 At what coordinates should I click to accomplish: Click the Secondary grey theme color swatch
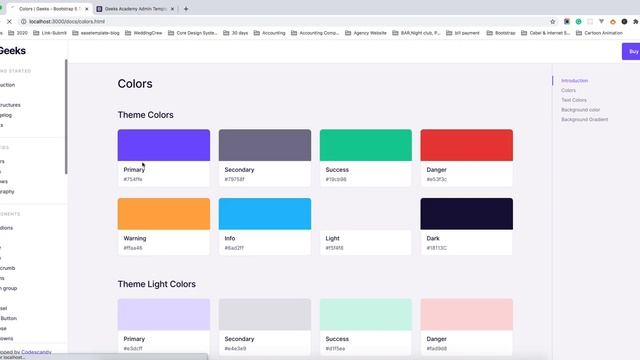(264, 145)
